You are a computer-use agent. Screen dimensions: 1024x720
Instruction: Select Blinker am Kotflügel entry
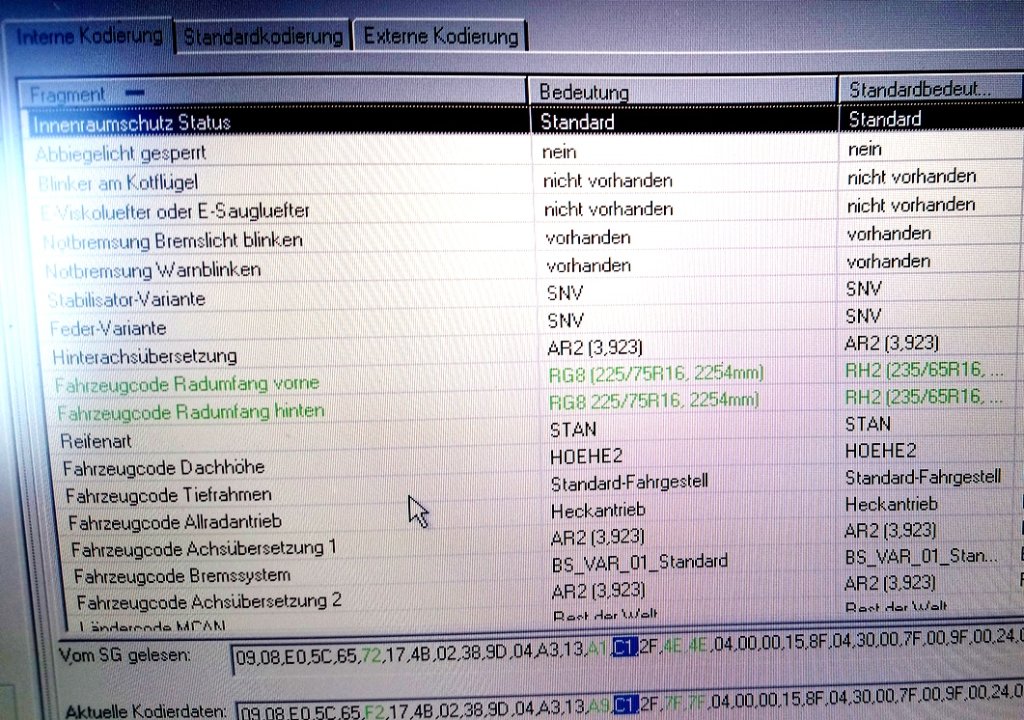[119, 182]
